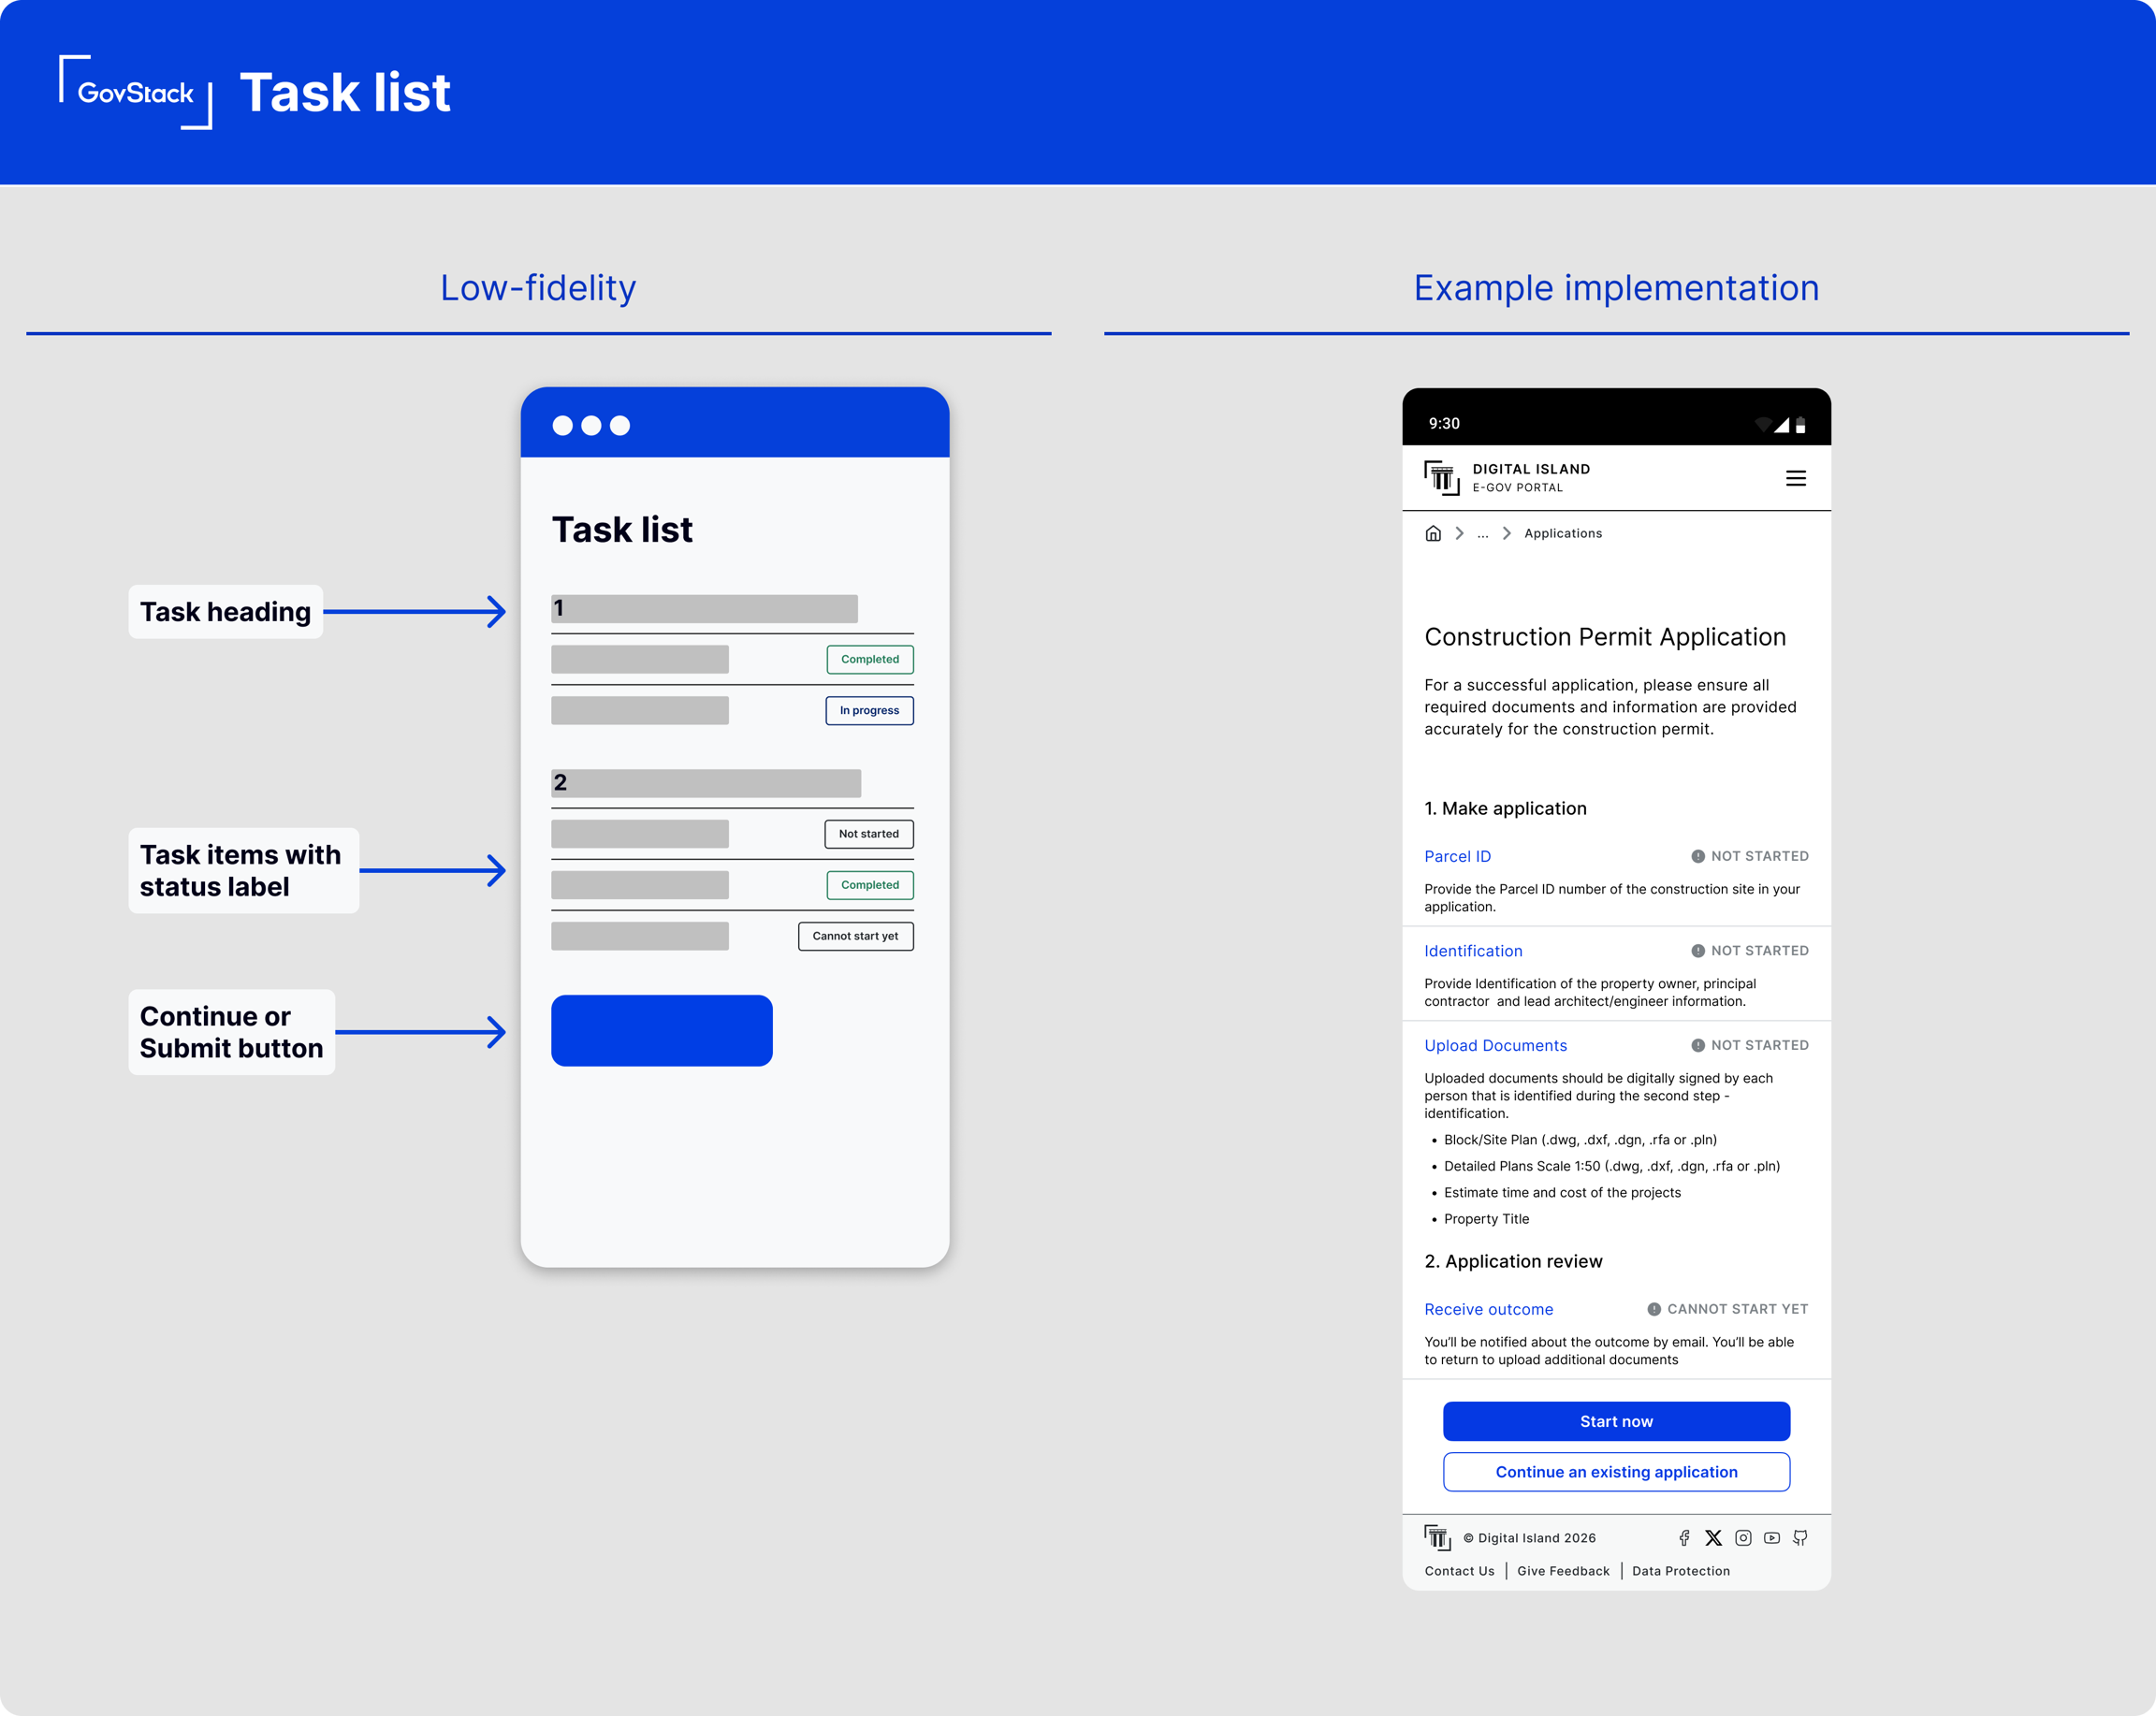
Task: Click the Contact Us footer link
Action: click(x=1459, y=1571)
